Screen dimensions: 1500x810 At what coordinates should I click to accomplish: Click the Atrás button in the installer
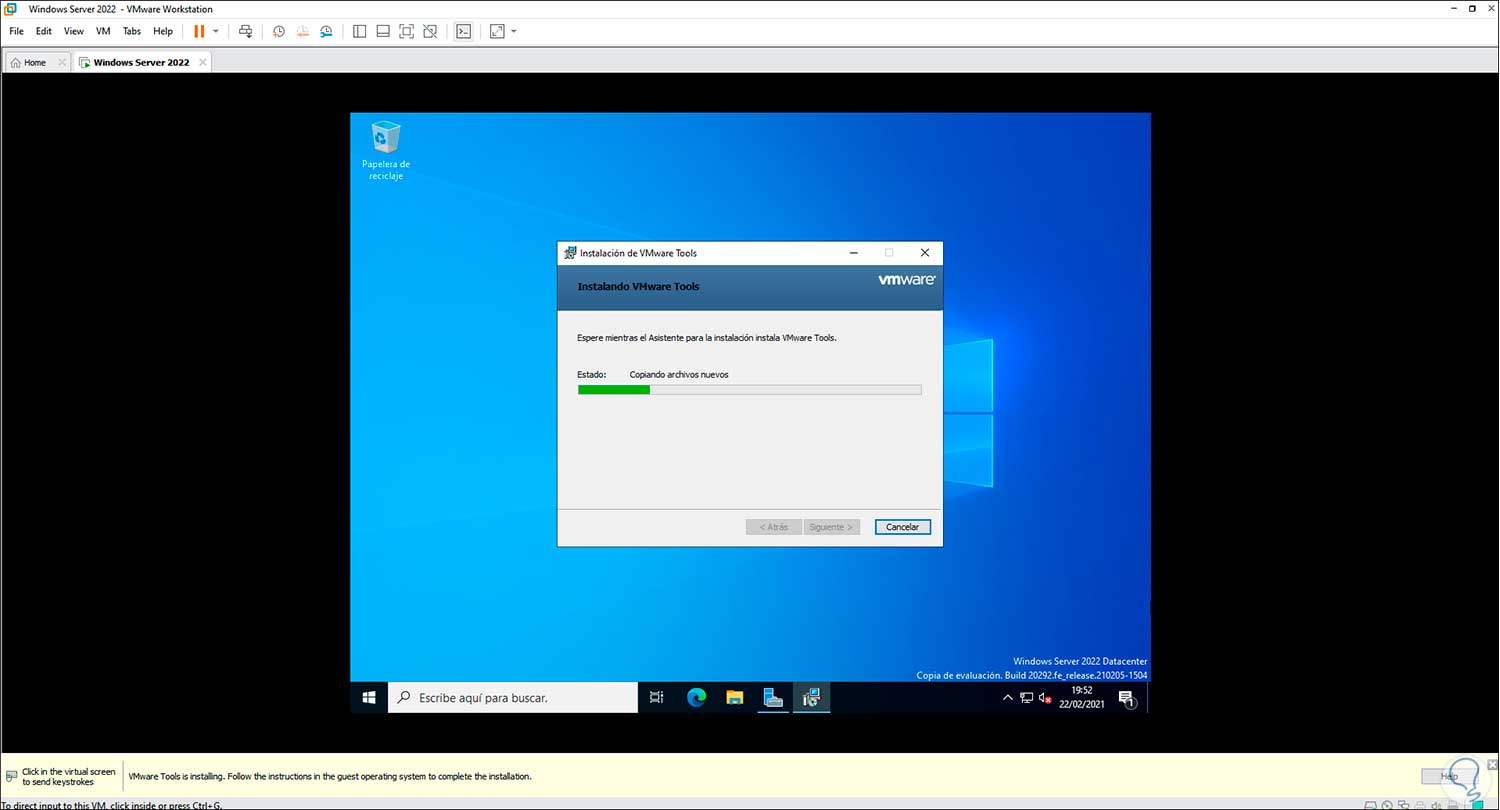774,527
